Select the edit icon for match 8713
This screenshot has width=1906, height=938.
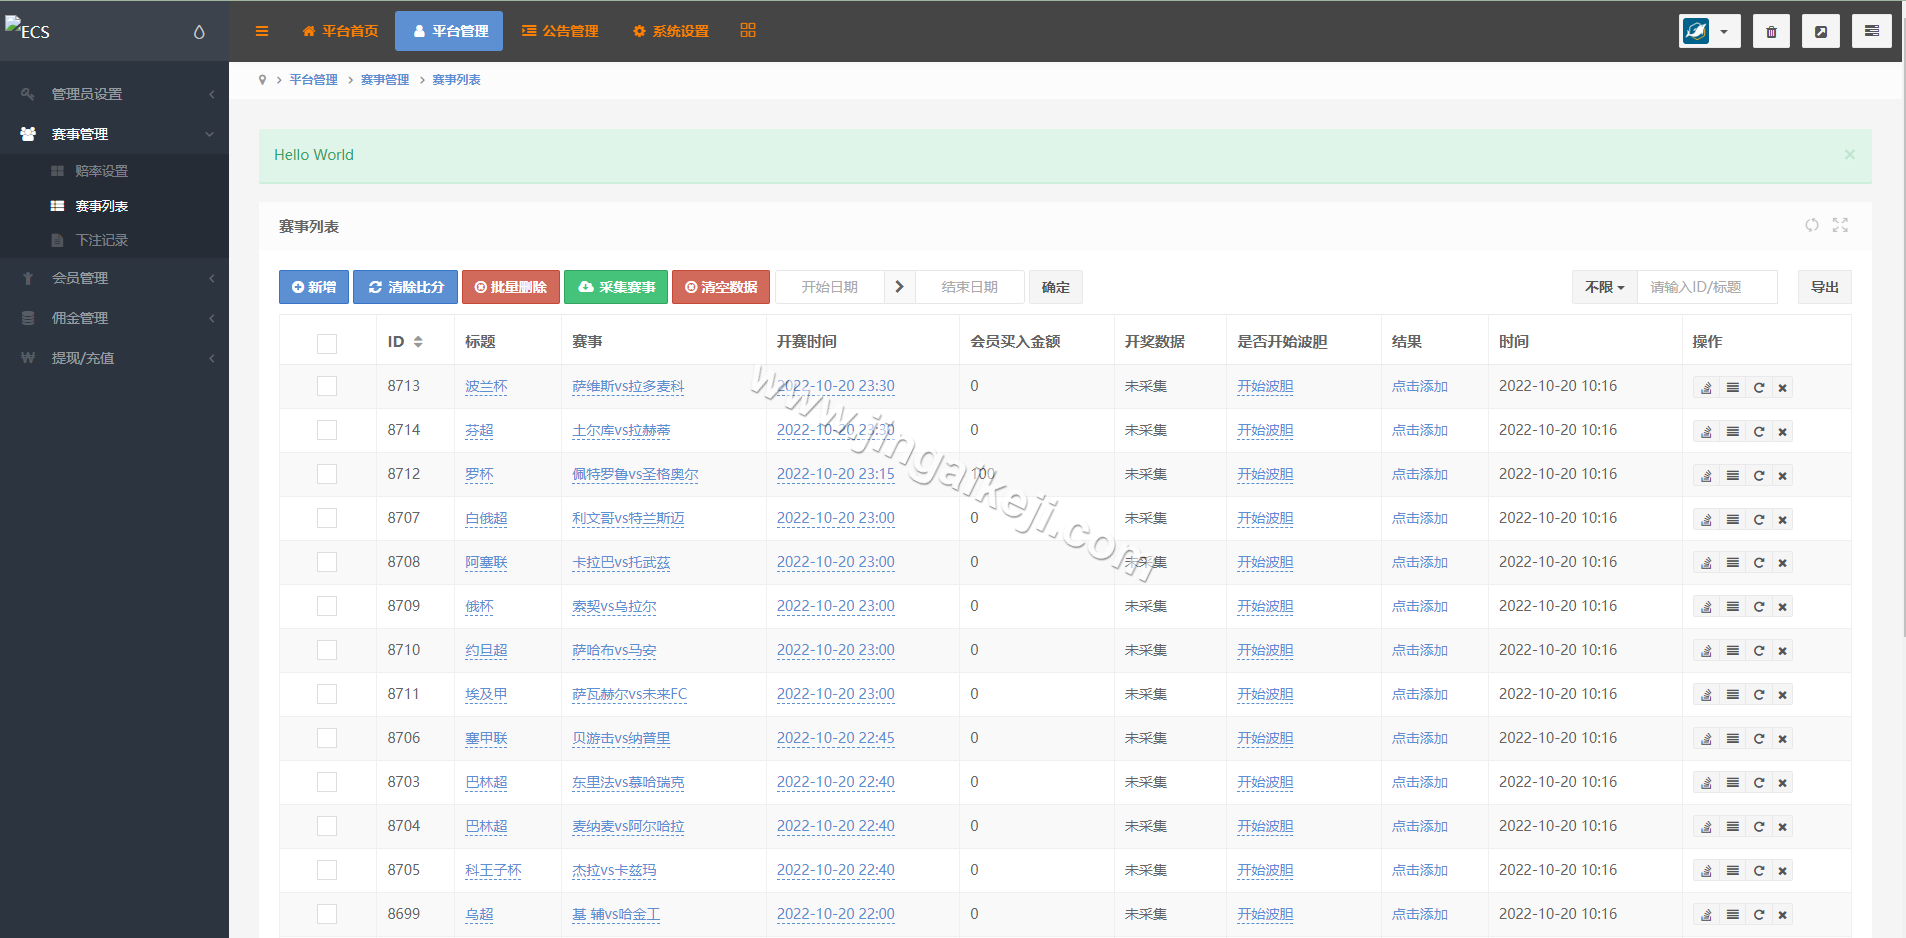pyautogui.click(x=1706, y=387)
